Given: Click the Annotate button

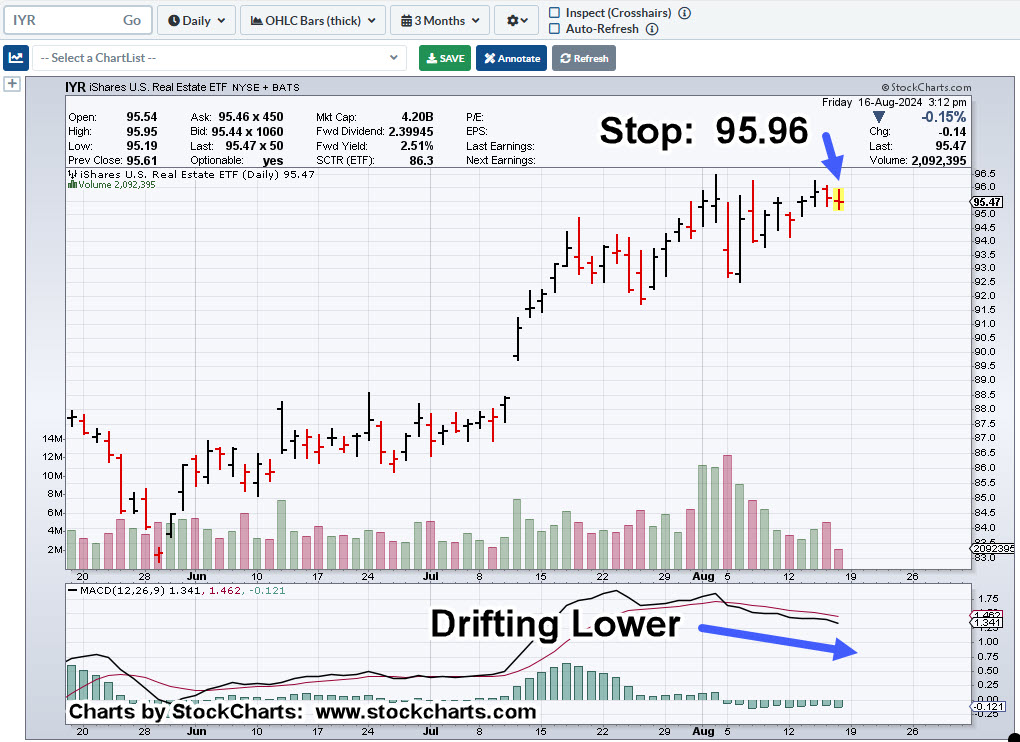Looking at the screenshot, I should [x=511, y=58].
